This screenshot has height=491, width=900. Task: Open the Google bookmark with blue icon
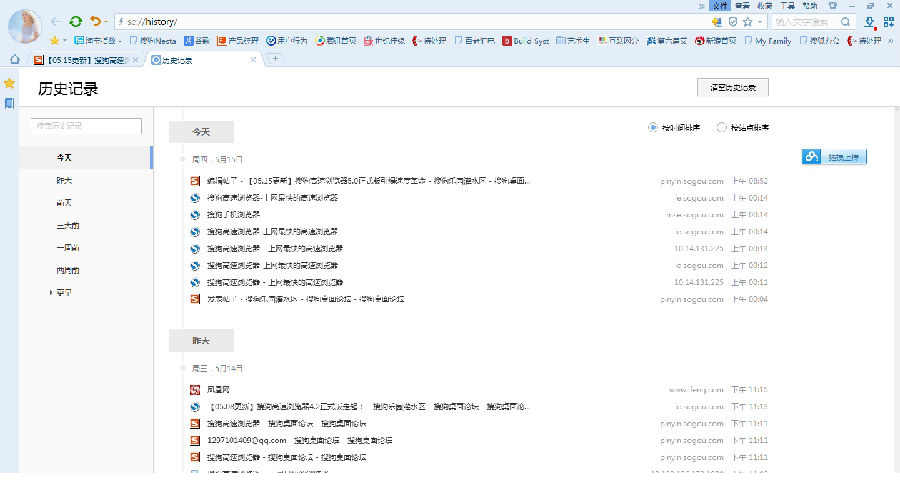[197, 41]
